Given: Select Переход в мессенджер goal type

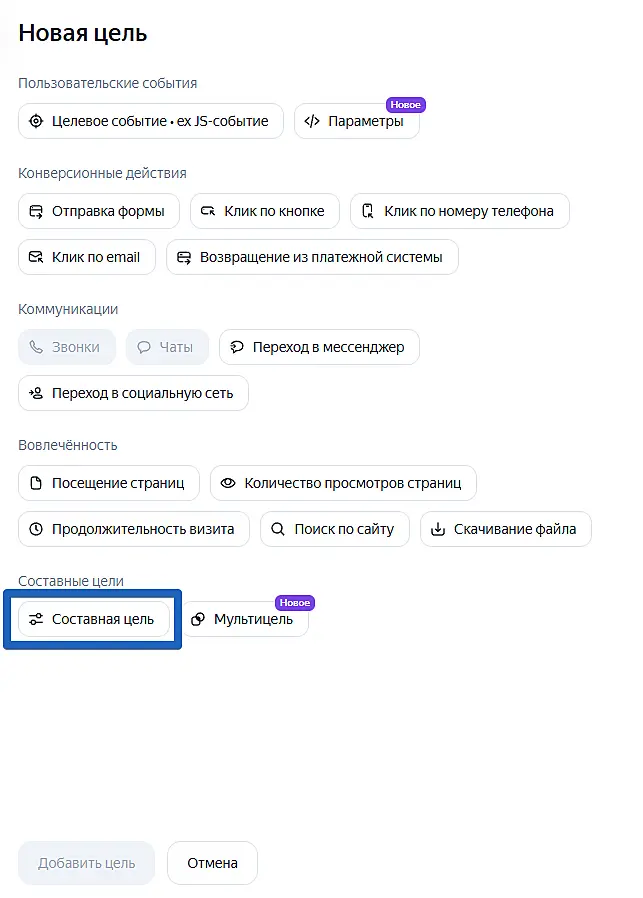Looking at the screenshot, I should pos(319,347).
